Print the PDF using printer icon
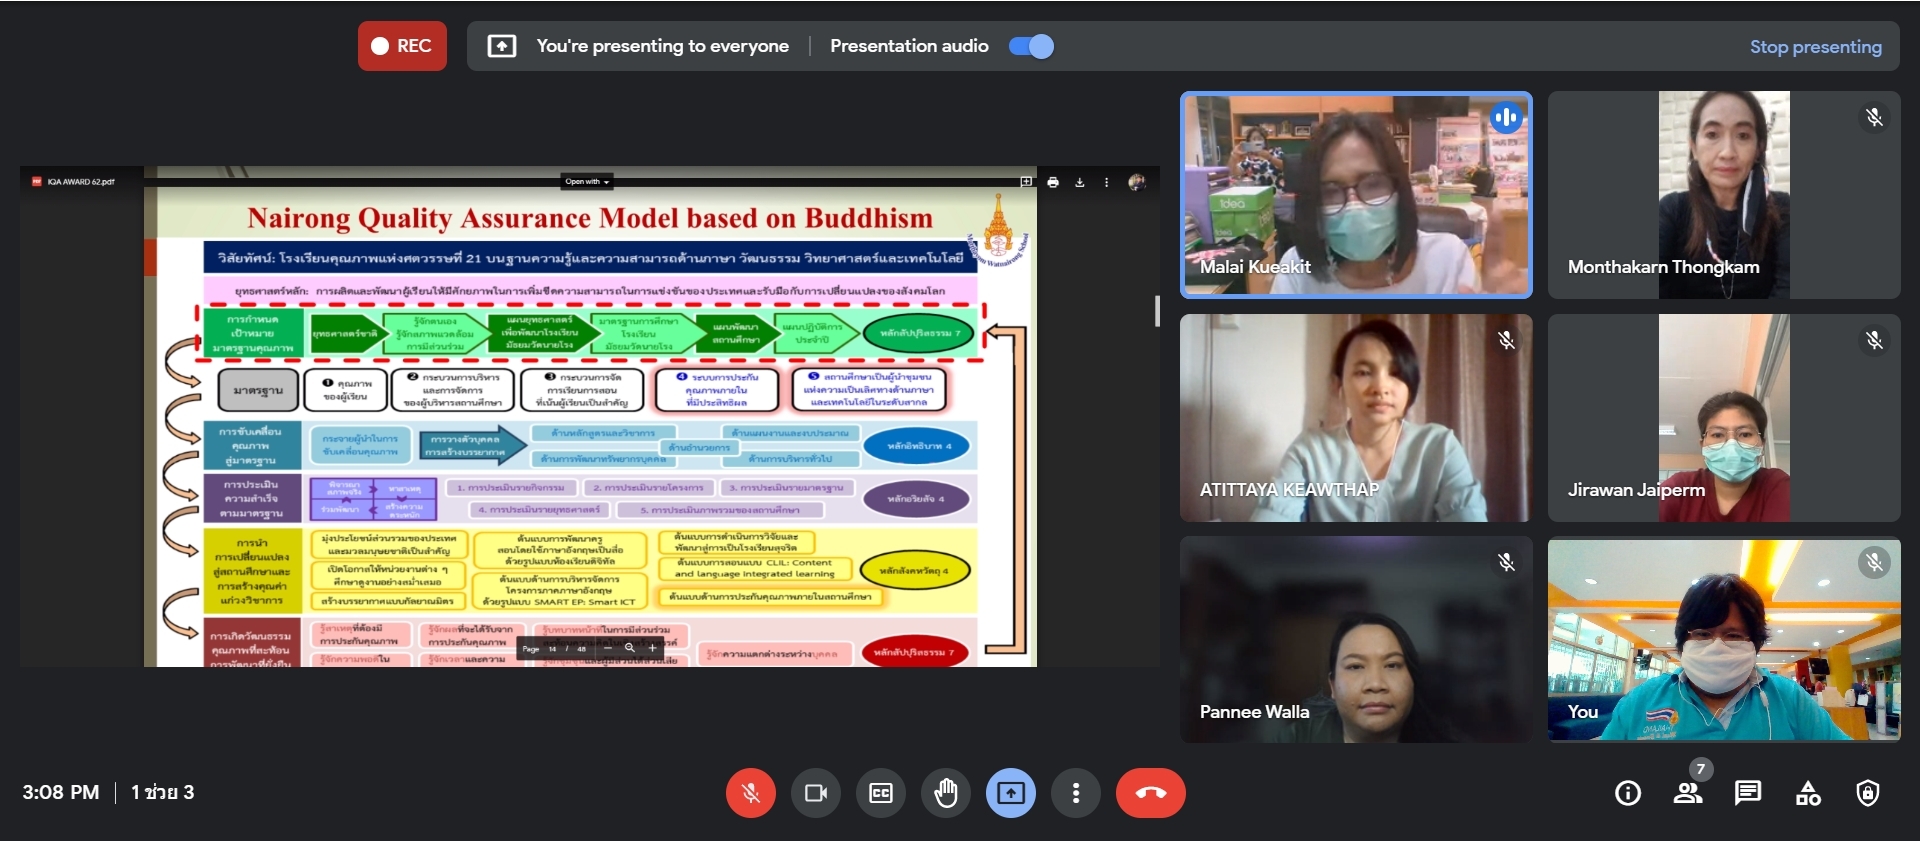This screenshot has height=841, width=1920. pyautogui.click(x=1053, y=182)
